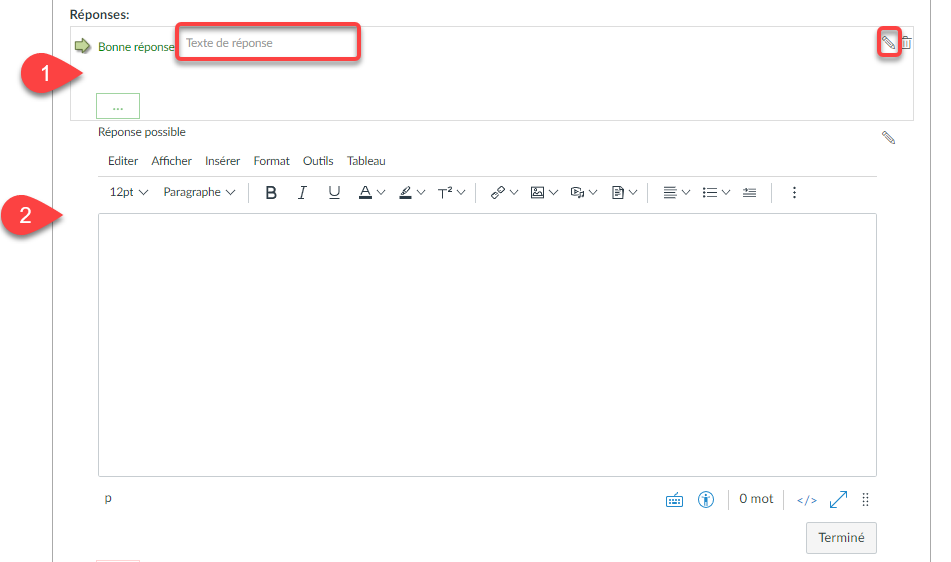
Task: Click the insert image icon
Action: pos(537,192)
